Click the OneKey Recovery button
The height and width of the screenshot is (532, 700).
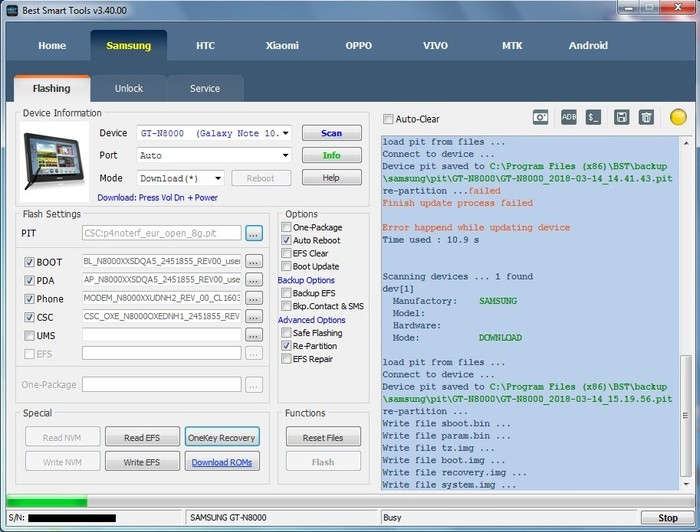coord(222,437)
